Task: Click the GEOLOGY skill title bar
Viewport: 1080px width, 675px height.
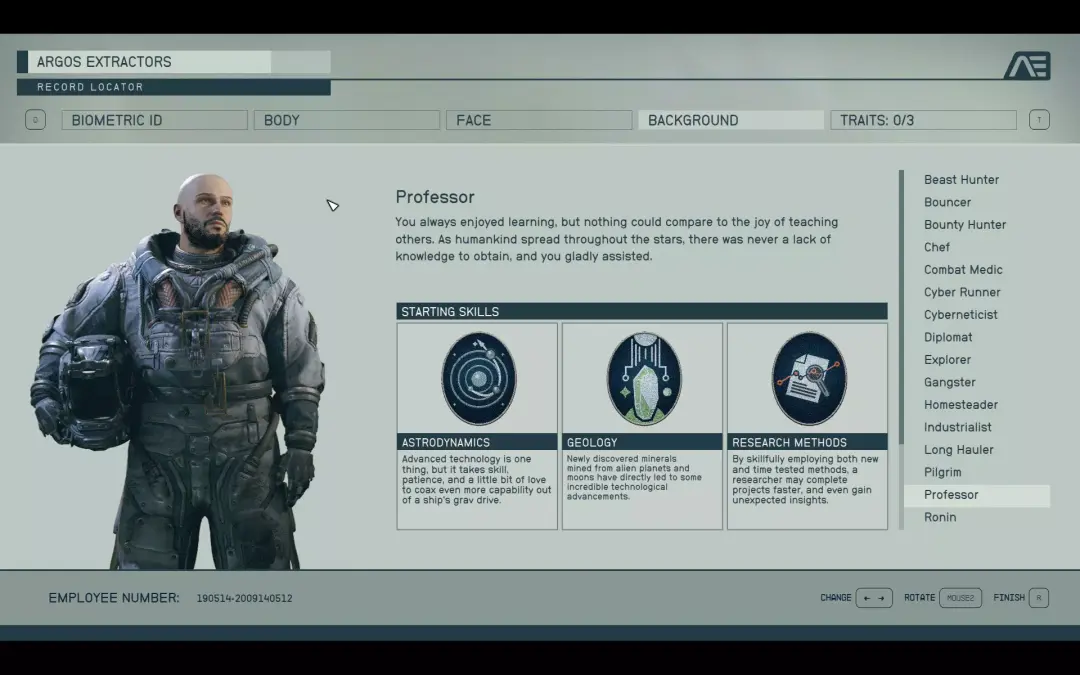Action: click(x=642, y=442)
